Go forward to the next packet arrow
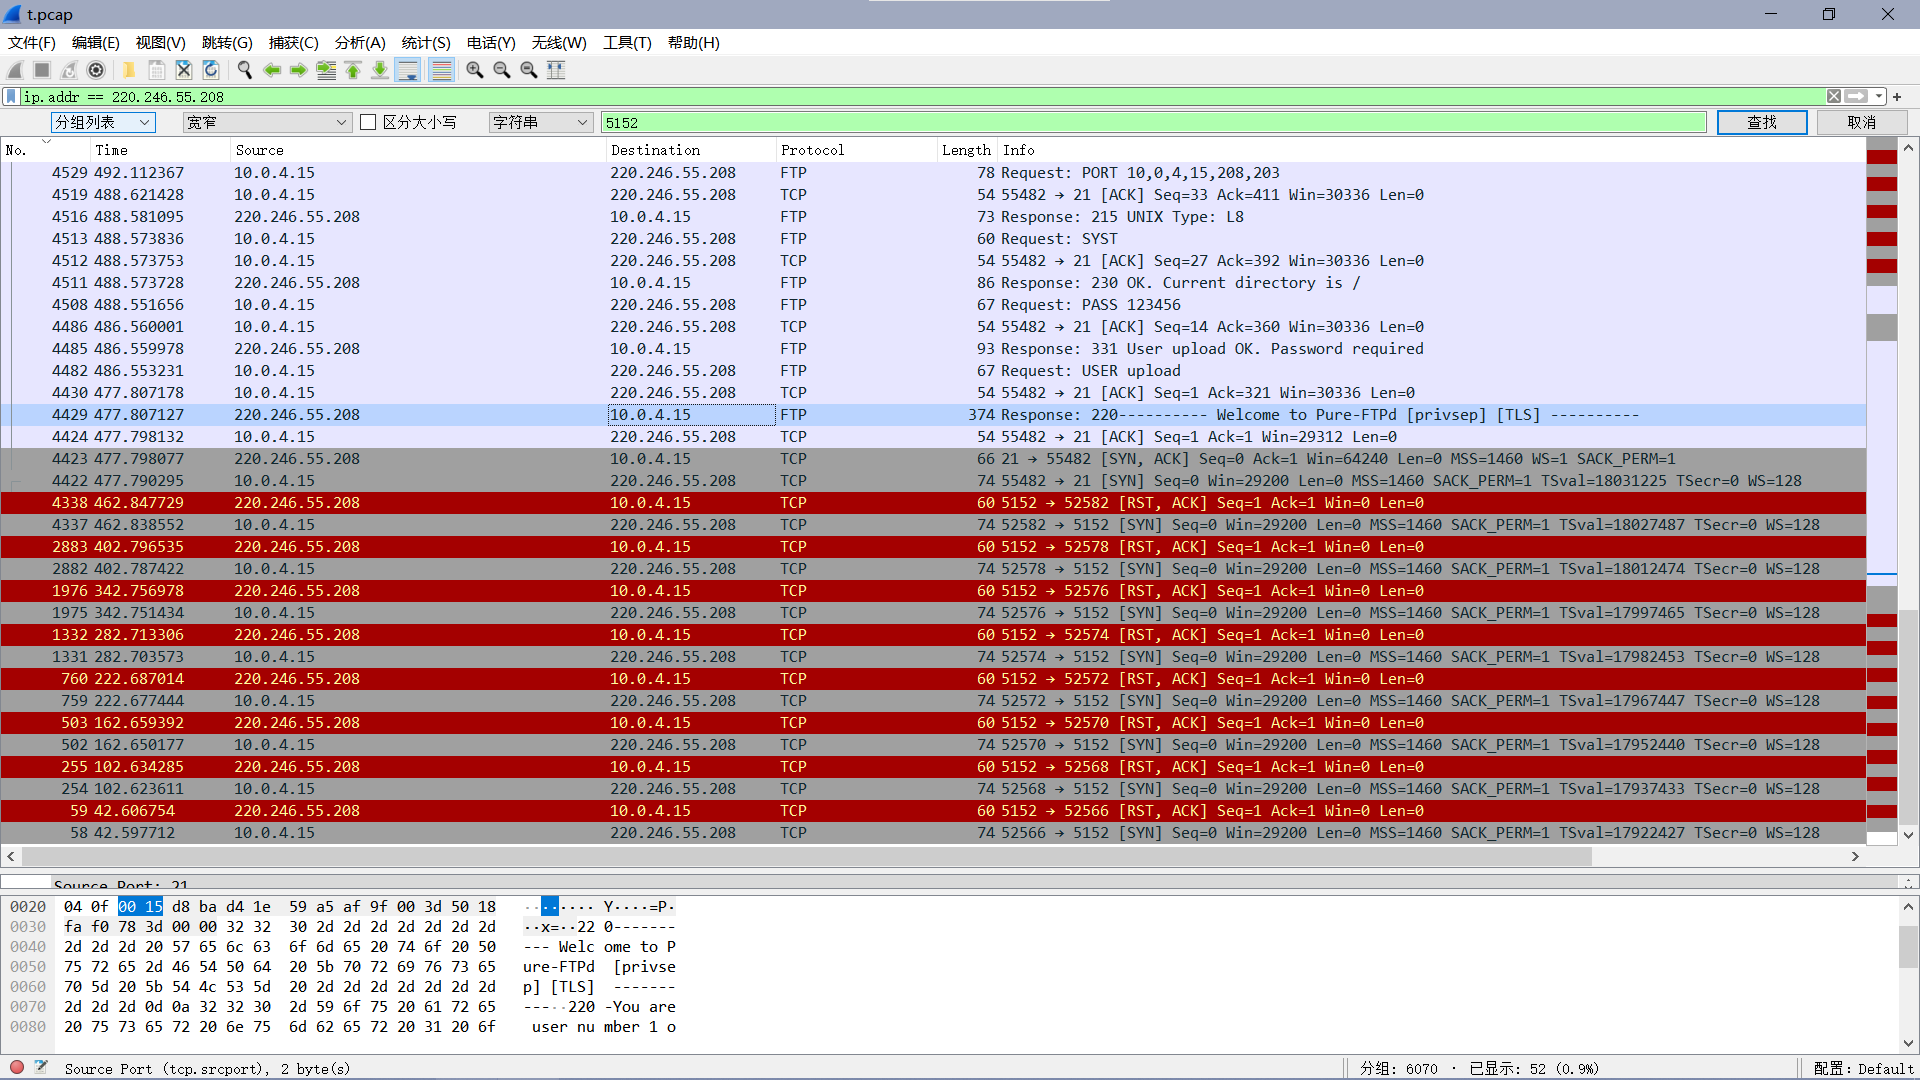This screenshot has height=1080, width=1920. (x=298, y=70)
